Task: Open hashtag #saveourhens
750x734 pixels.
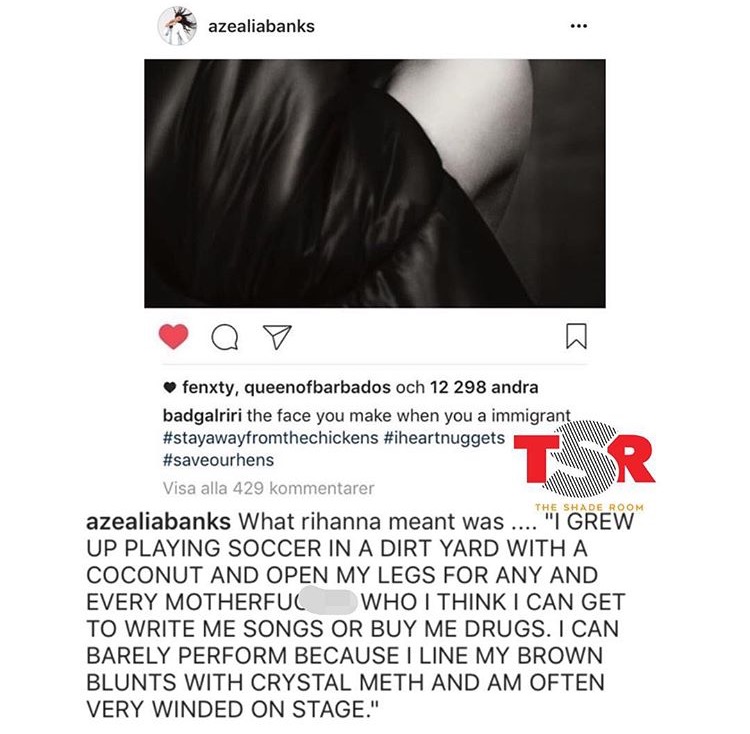Action: [219, 460]
